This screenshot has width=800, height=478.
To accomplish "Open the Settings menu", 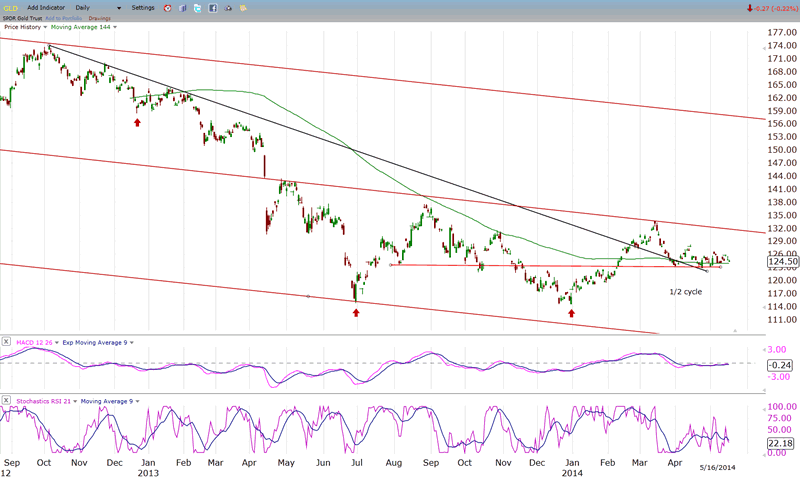I will click(x=142, y=8).
